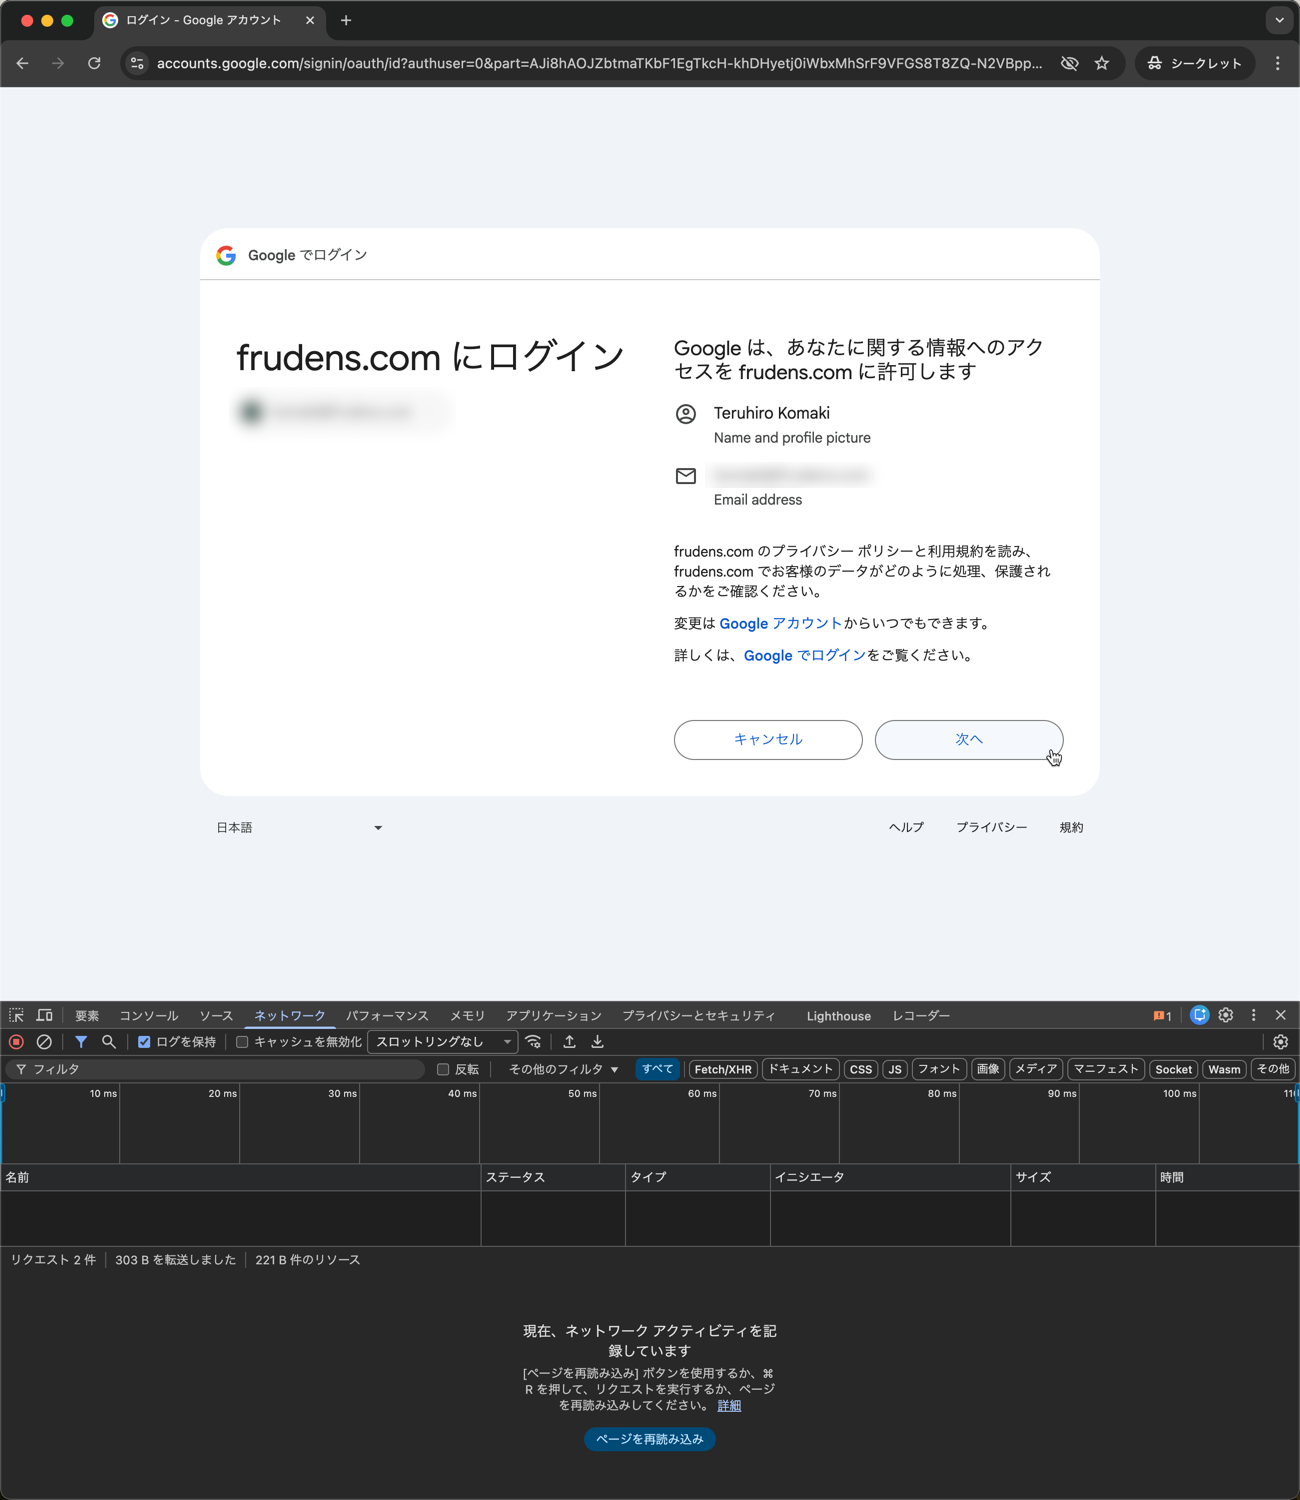Open the Lighthouse tab
The image size is (1300, 1500).
pos(839,1016)
